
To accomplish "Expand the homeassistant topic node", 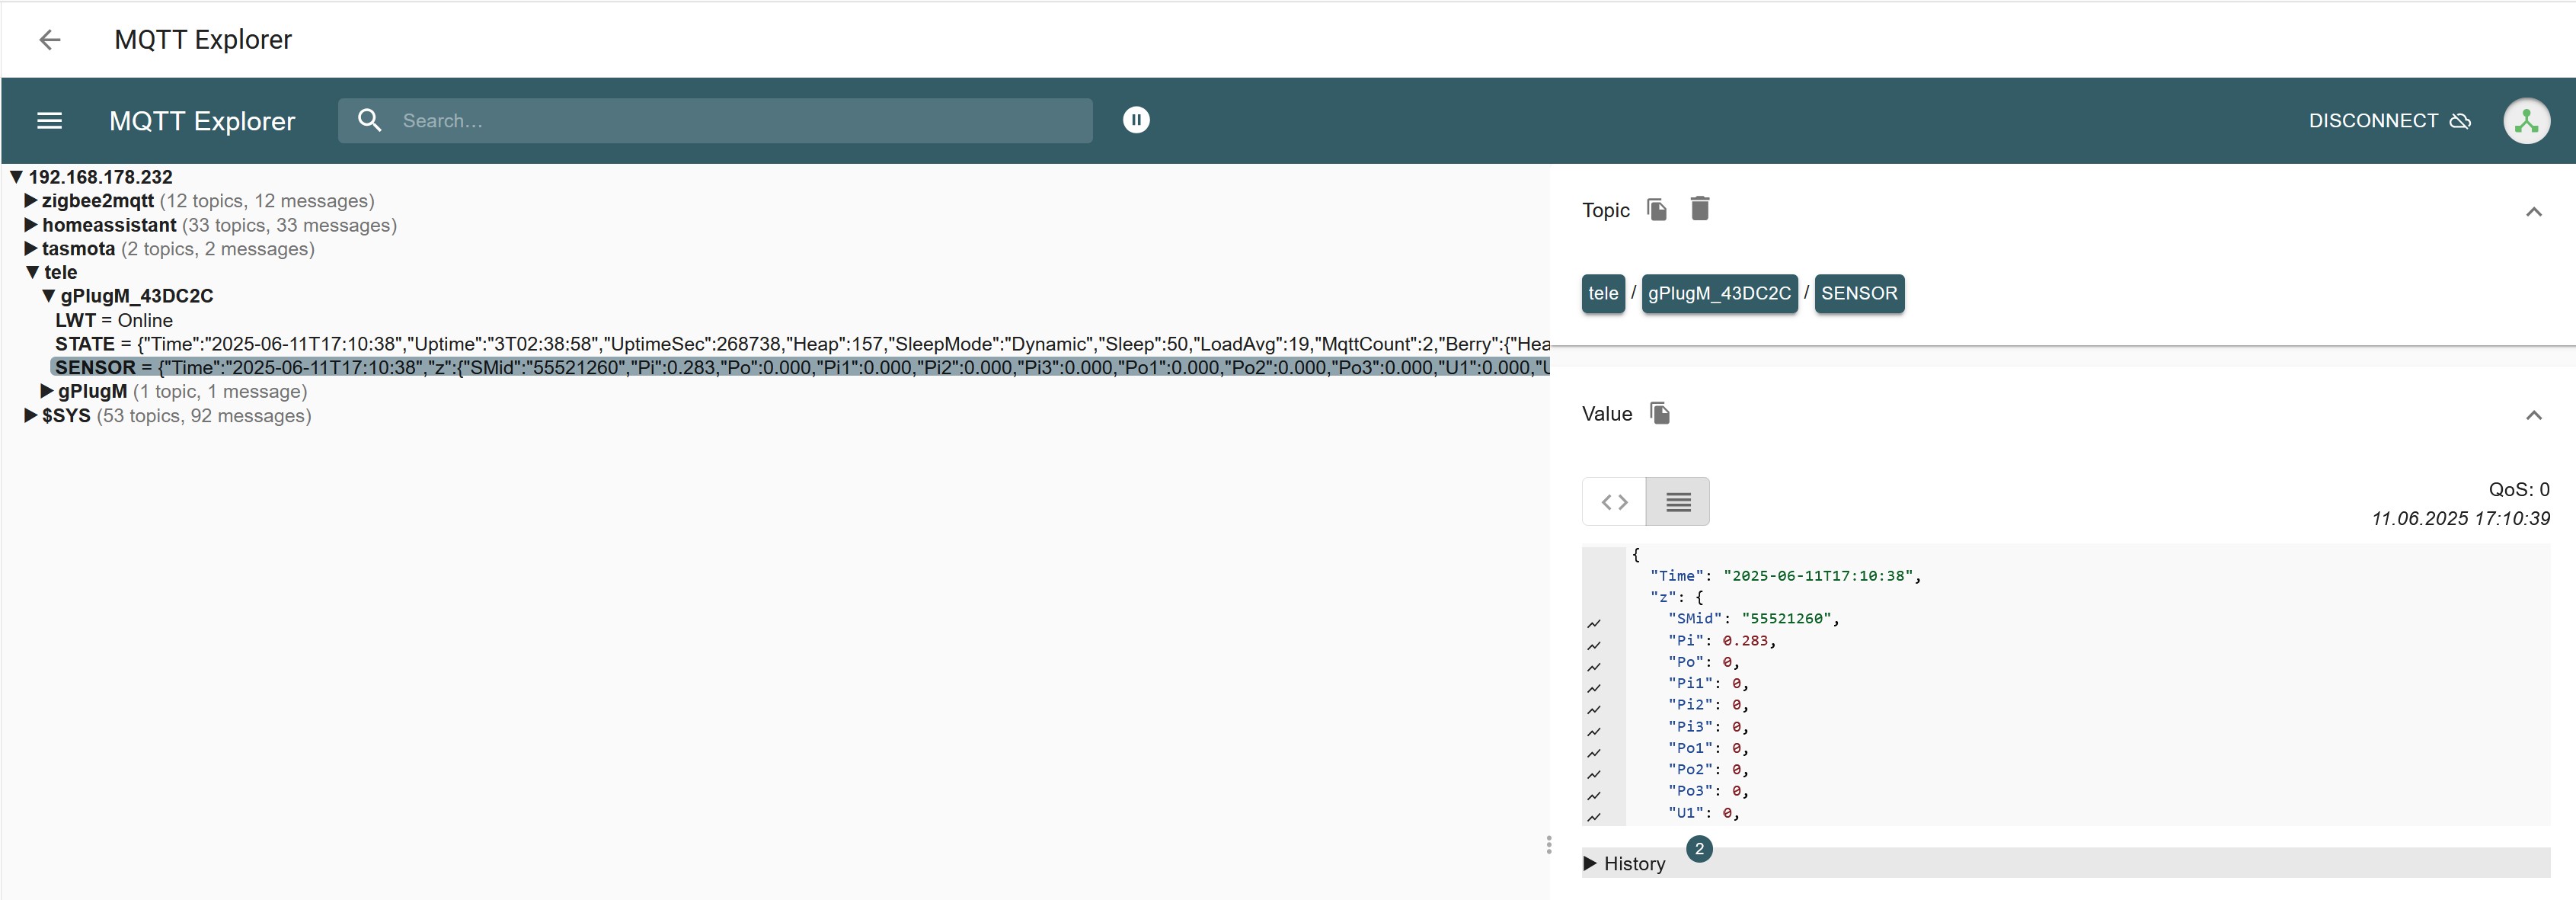I will (x=31, y=225).
